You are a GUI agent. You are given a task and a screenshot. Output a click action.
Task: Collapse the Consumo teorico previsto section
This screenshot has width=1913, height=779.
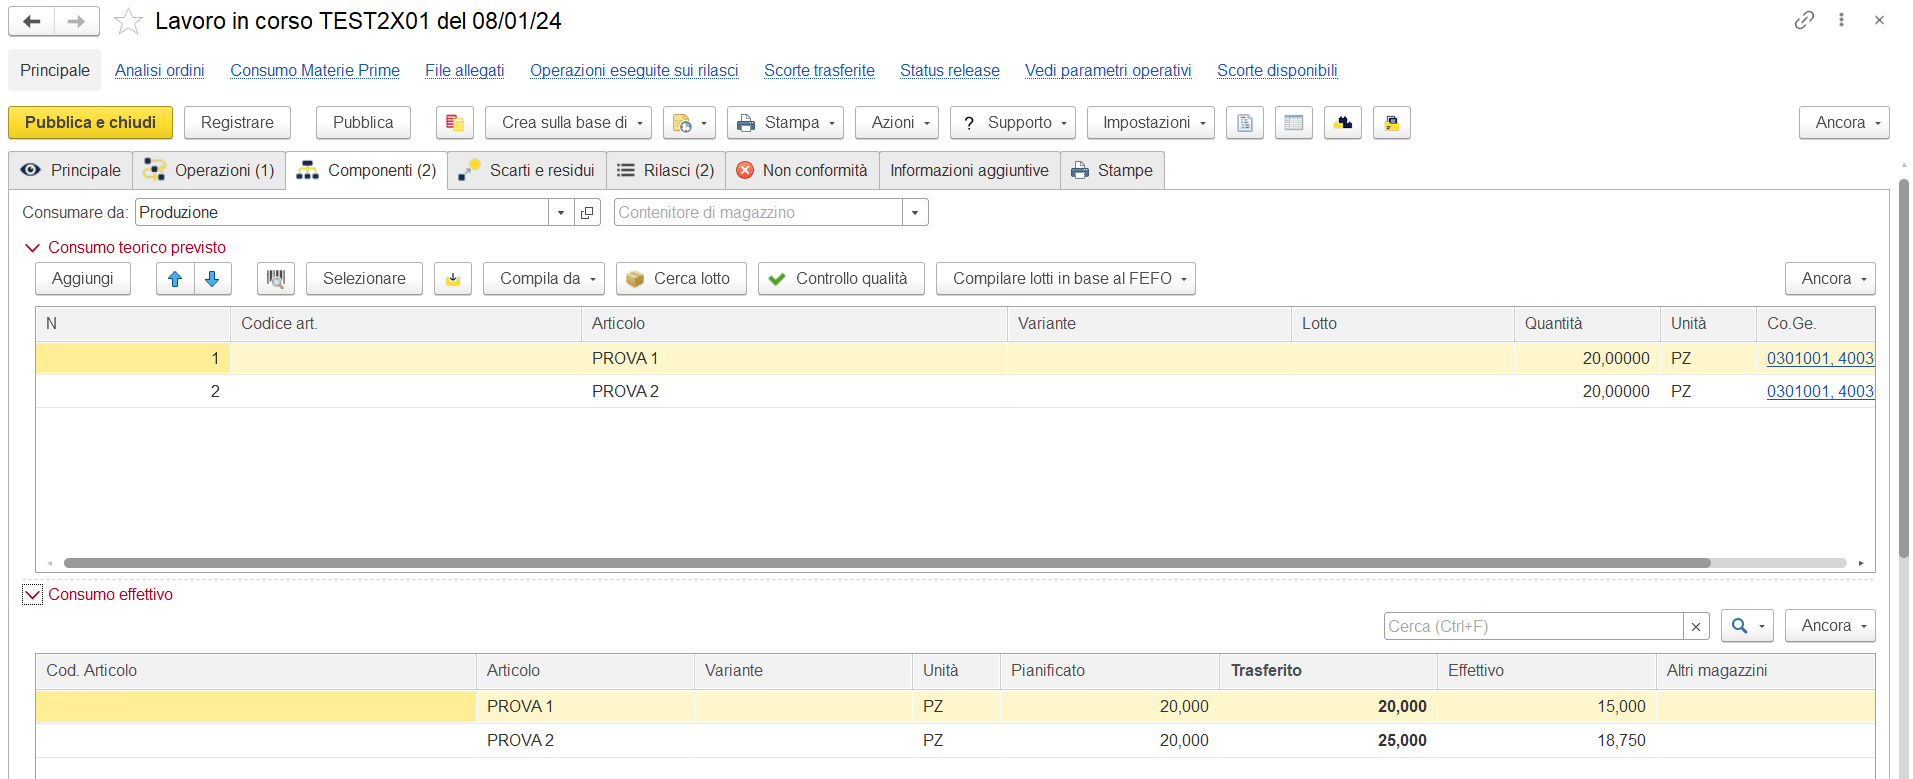pyautogui.click(x=32, y=248)
